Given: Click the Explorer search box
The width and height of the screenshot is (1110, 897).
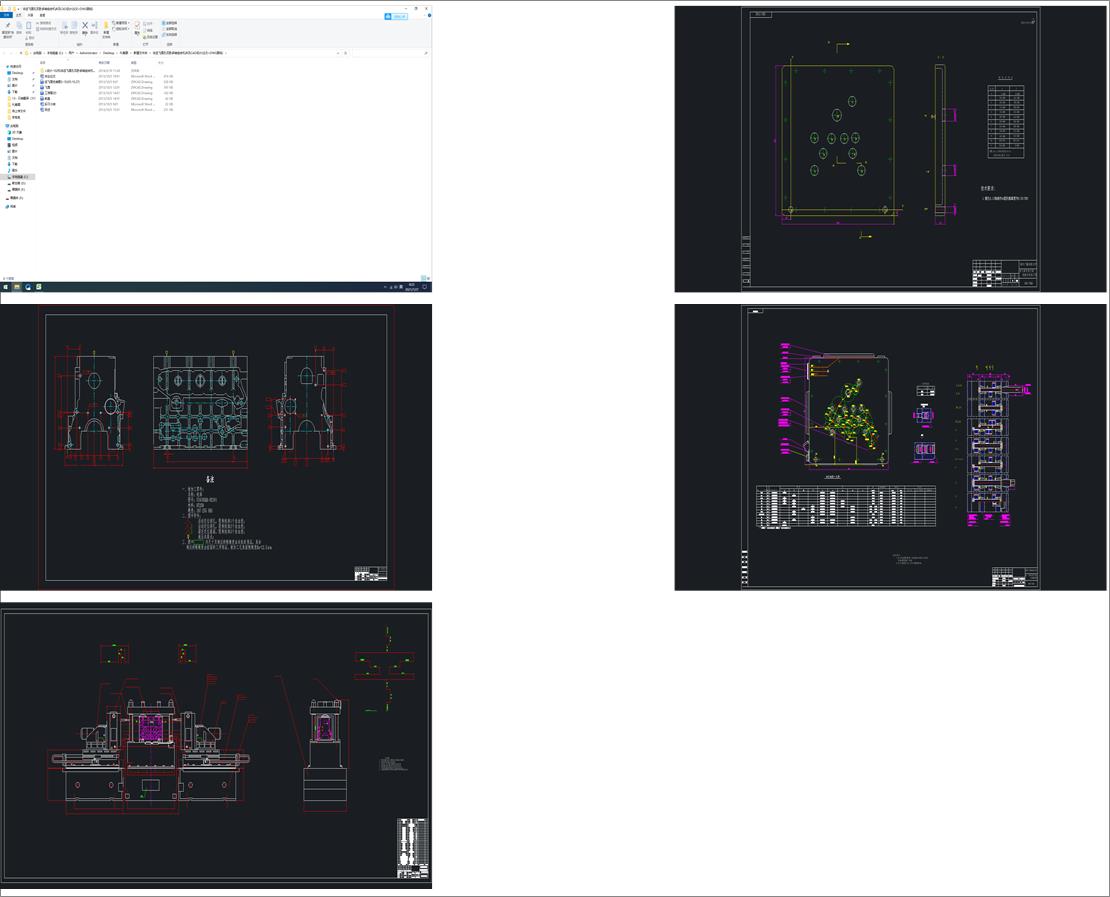Looking at the screenshot, I should (389, 53).
